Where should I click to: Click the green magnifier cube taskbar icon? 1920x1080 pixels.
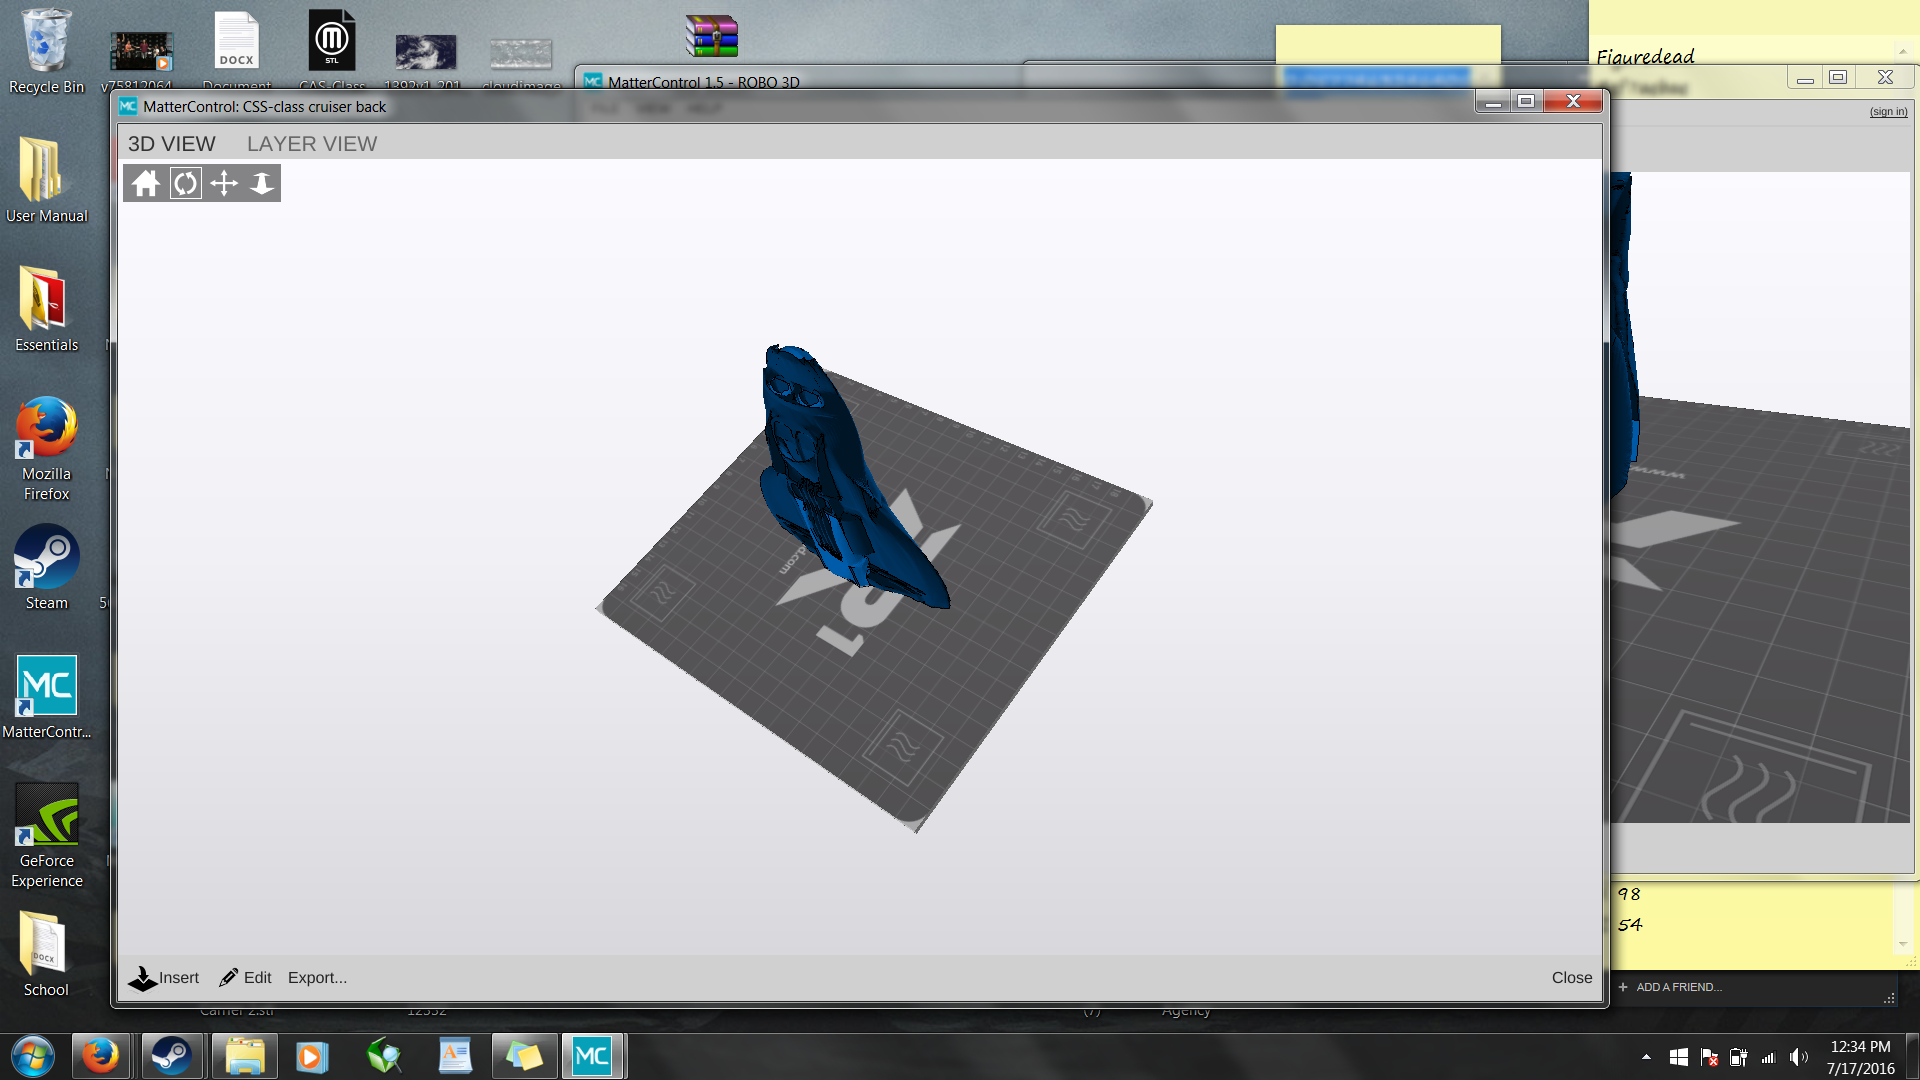click(384, 1056)
